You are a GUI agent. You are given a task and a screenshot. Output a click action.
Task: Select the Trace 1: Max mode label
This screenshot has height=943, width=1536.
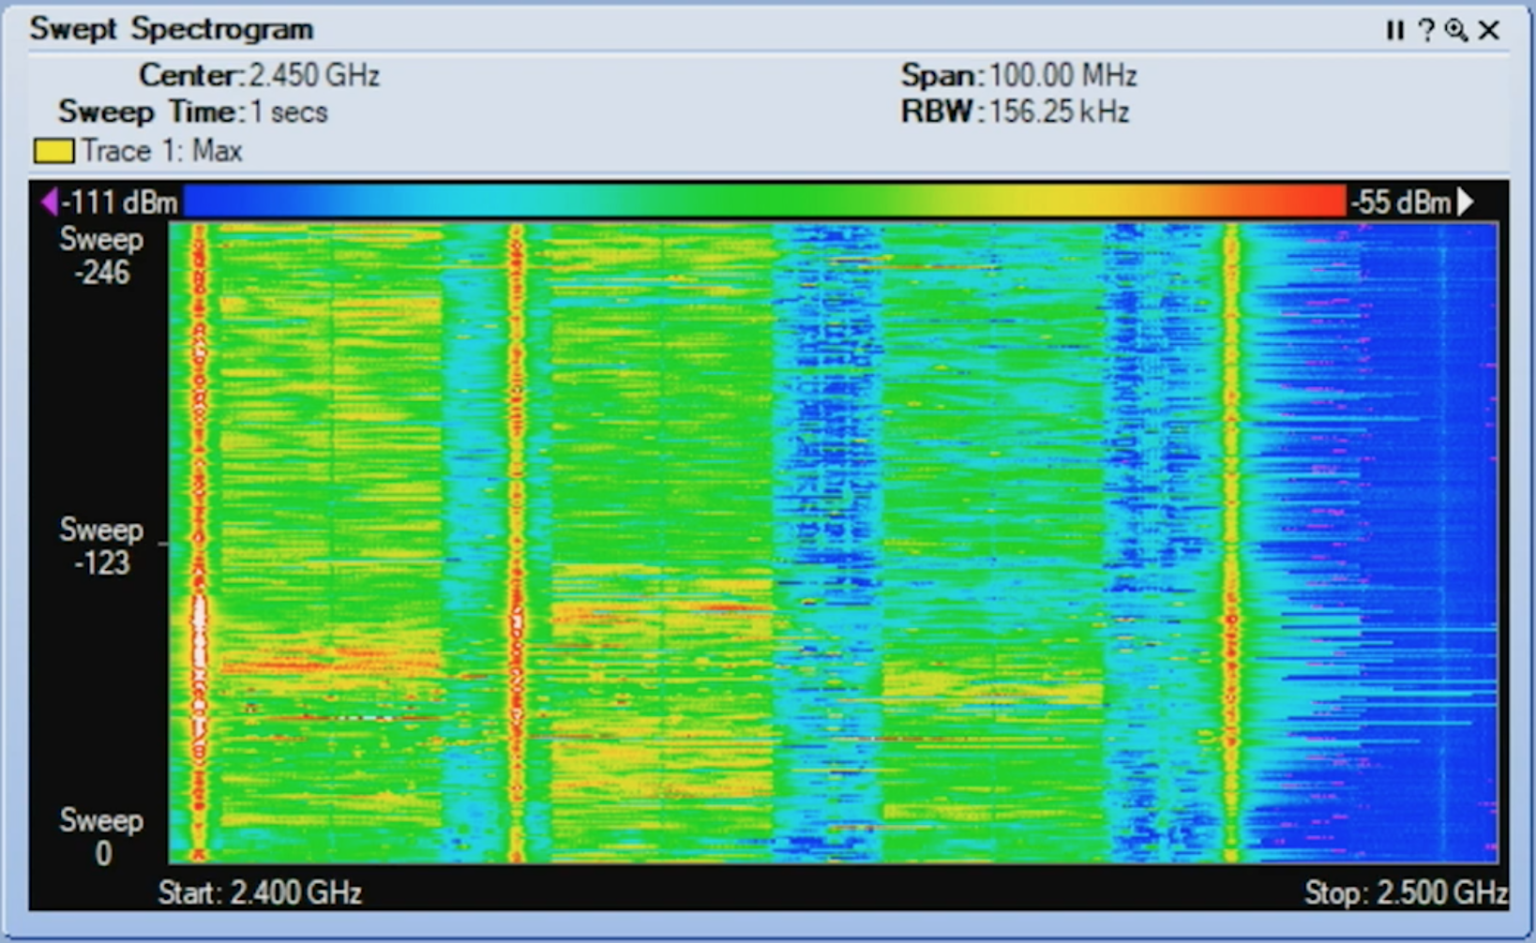coord(165,150)
